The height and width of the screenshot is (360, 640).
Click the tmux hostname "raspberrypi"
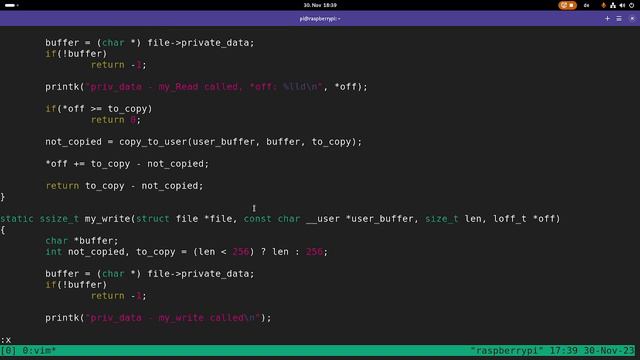507,351
